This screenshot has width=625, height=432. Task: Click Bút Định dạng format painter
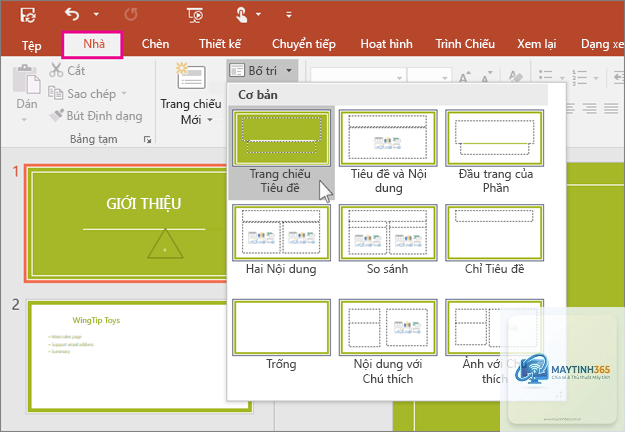(96, 116)
